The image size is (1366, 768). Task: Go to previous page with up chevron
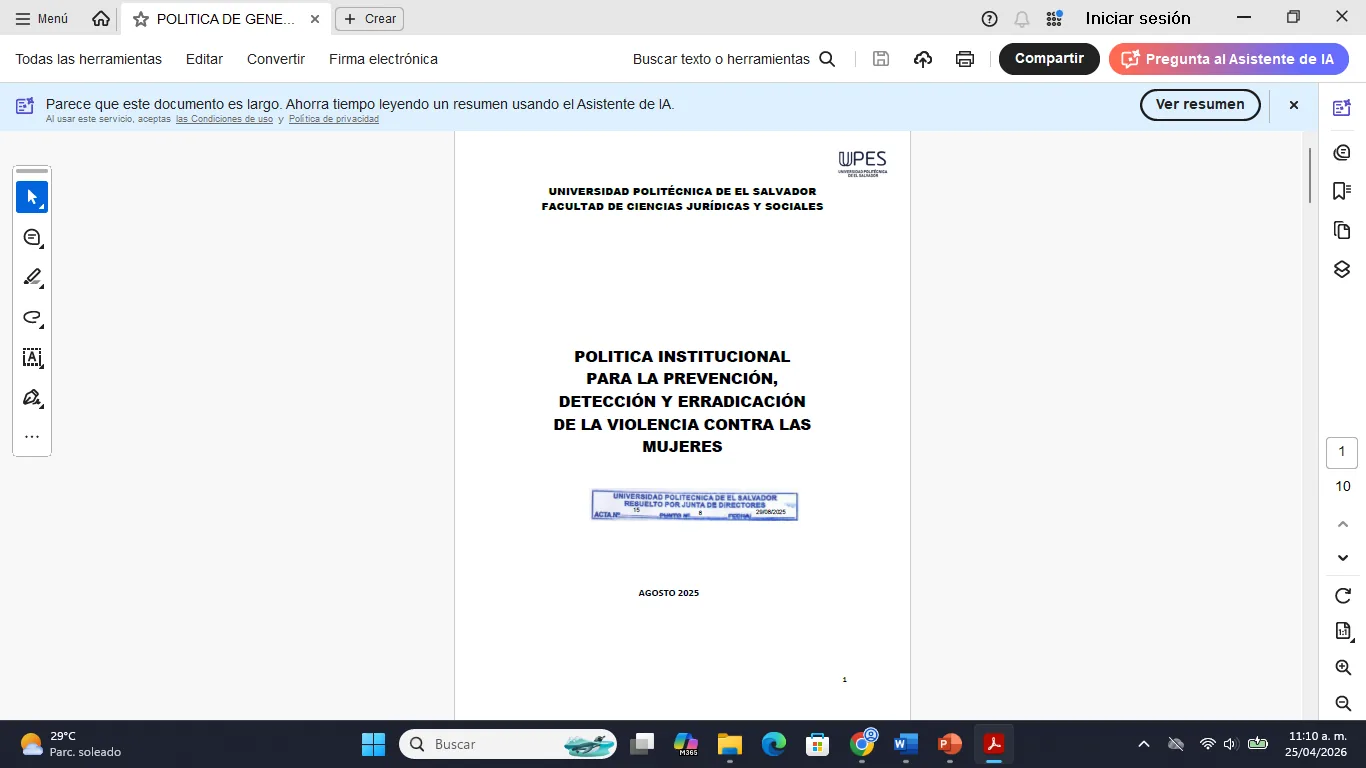[x=1343, y=524]
